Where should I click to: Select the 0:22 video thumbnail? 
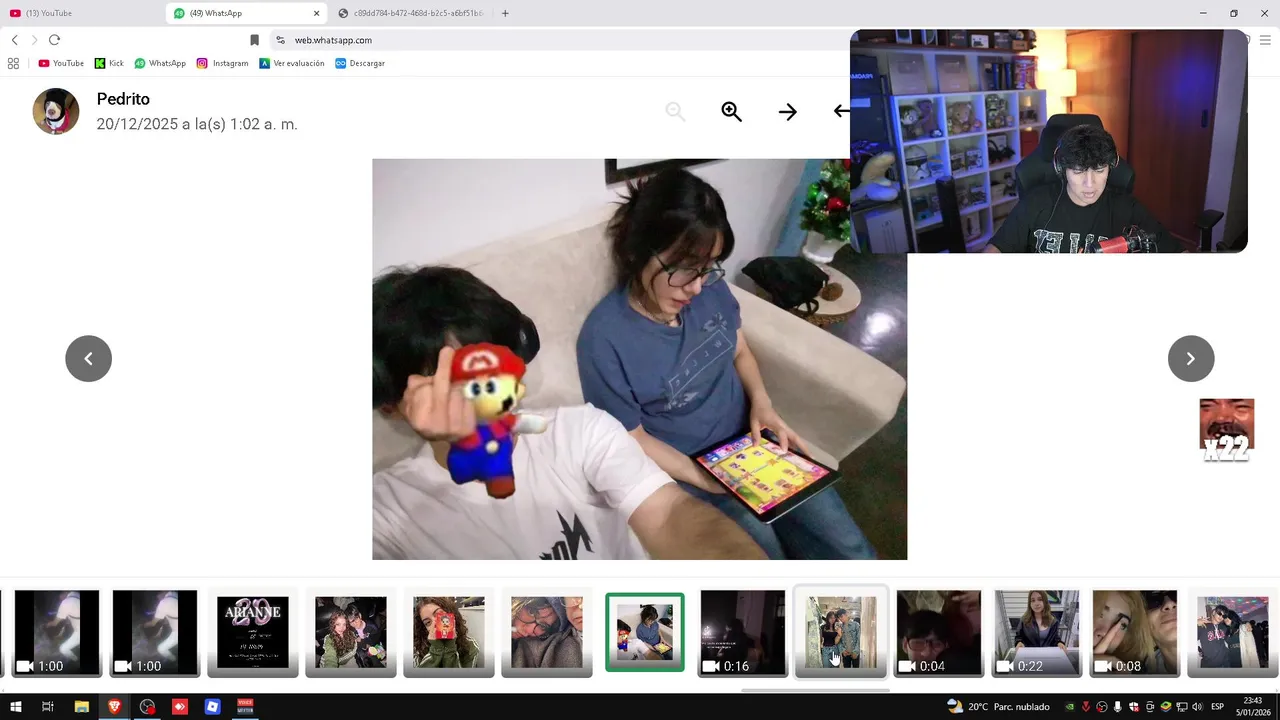[1037, 632]
